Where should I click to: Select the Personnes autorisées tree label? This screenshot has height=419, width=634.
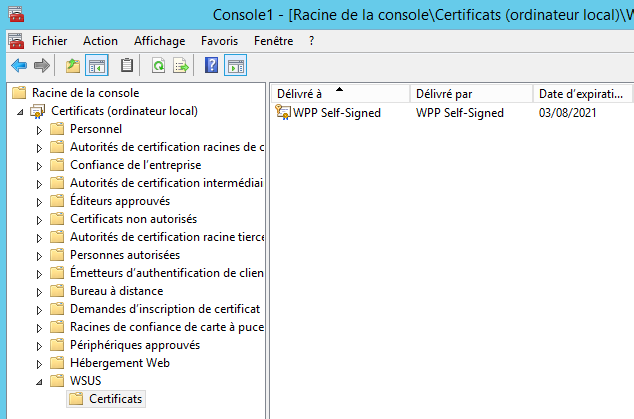click(x=125, y=255)
